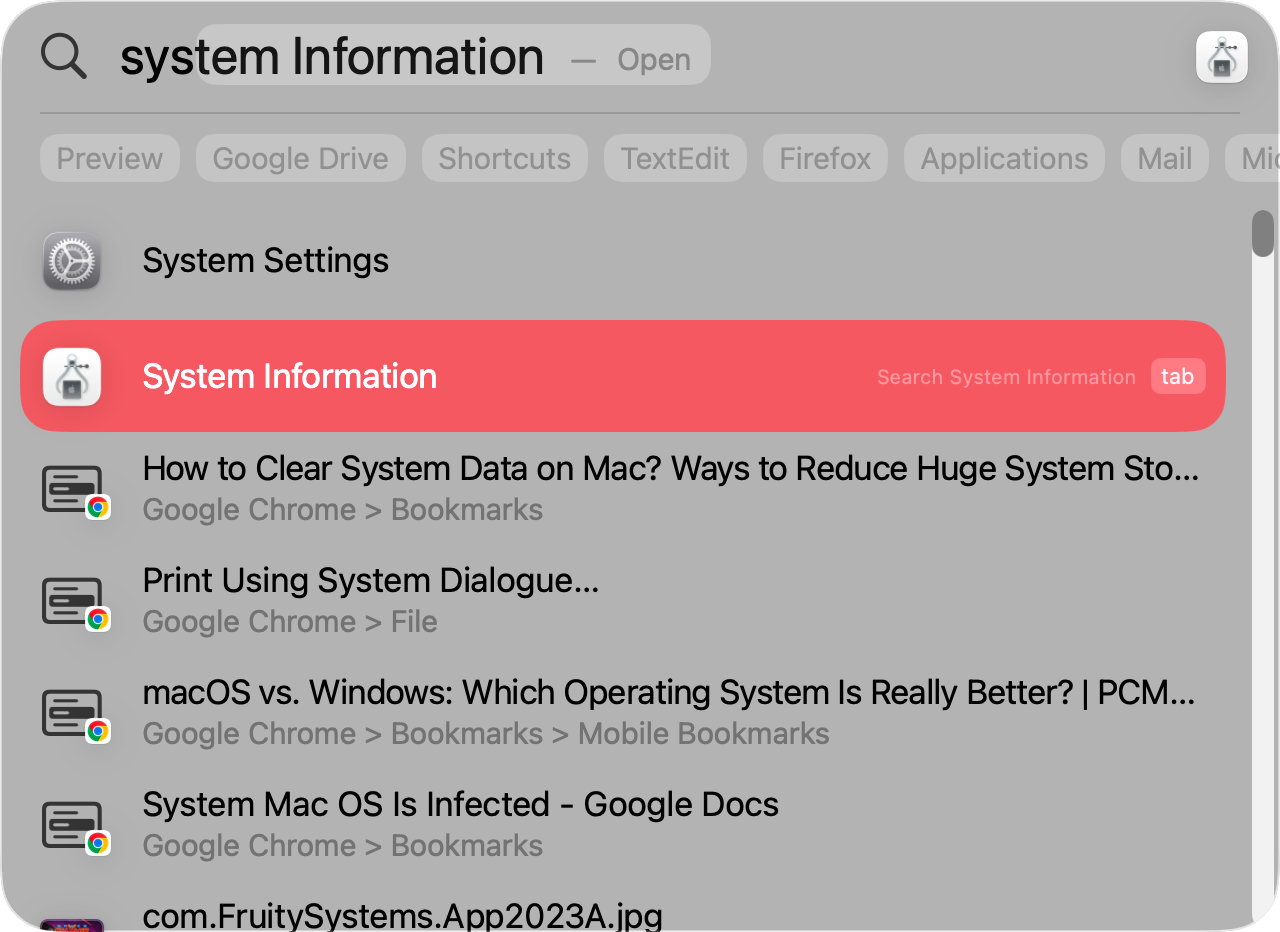Expand the Mobile Bookmarks breadcrumb
Screen dimensions: 1280x932
(x=703, y=734)
